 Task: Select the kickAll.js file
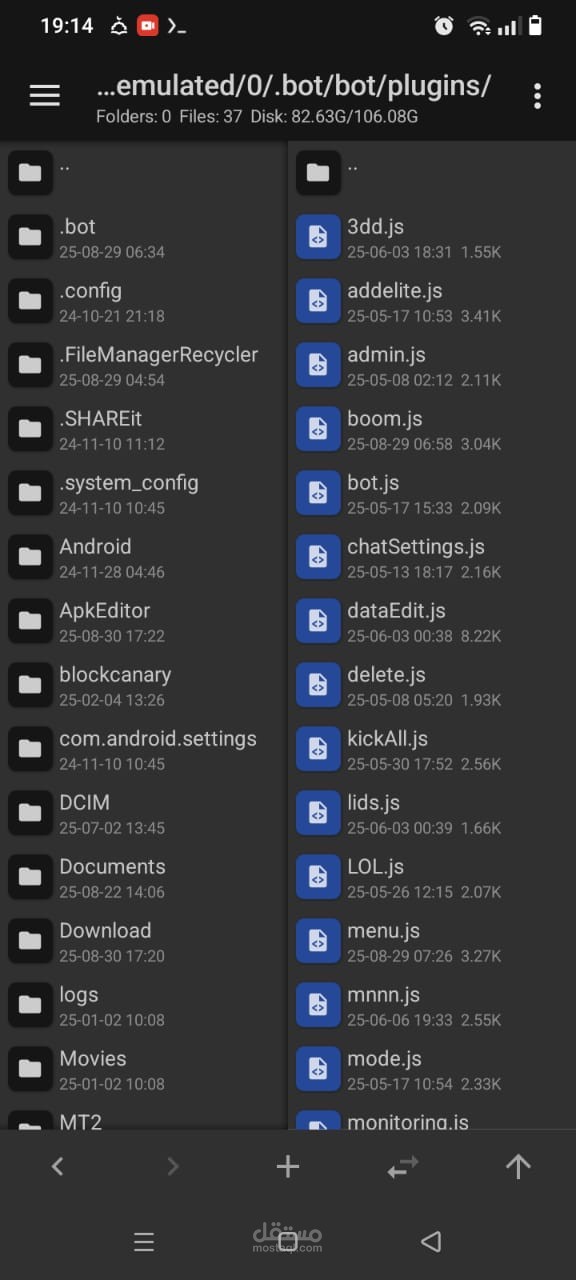coord(432,749)
